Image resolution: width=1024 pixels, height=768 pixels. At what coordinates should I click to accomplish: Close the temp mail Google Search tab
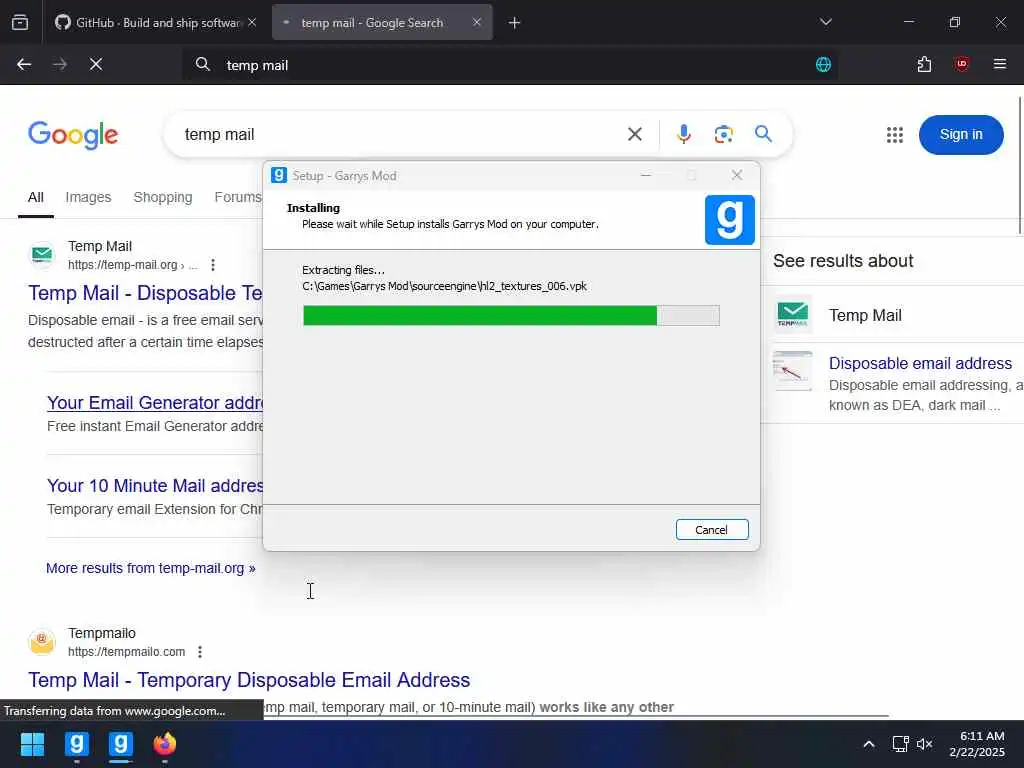(477, 23)
